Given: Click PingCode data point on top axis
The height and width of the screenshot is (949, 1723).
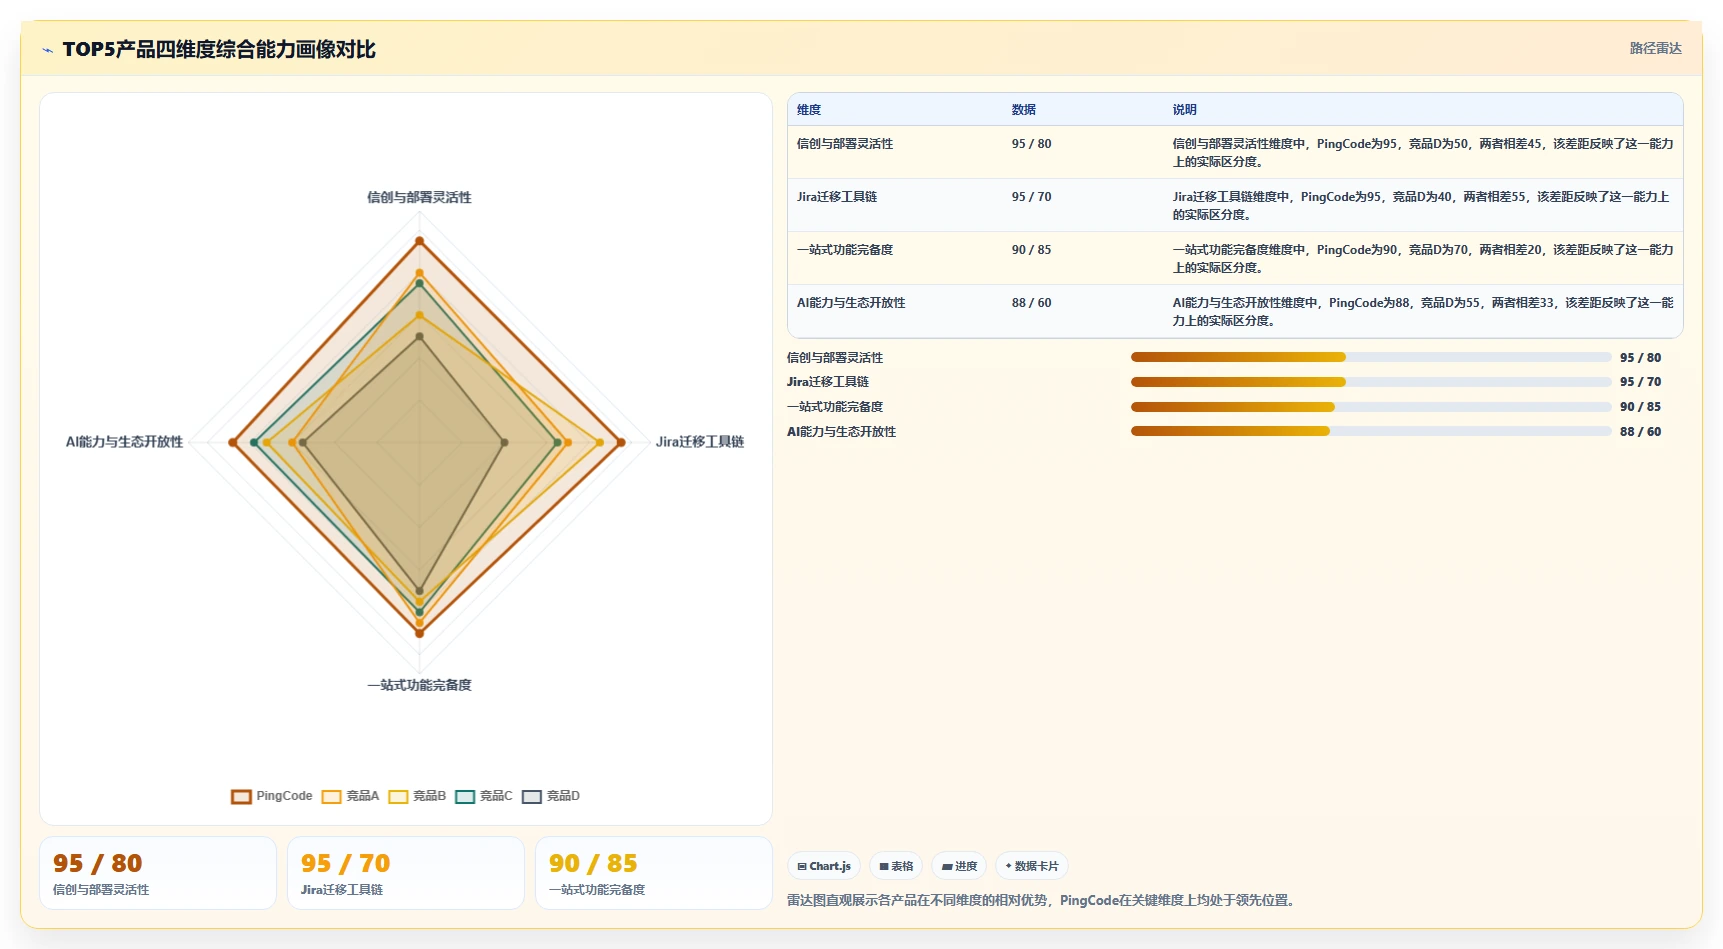Looking at the screenshot, I should (x=419, y=241).
